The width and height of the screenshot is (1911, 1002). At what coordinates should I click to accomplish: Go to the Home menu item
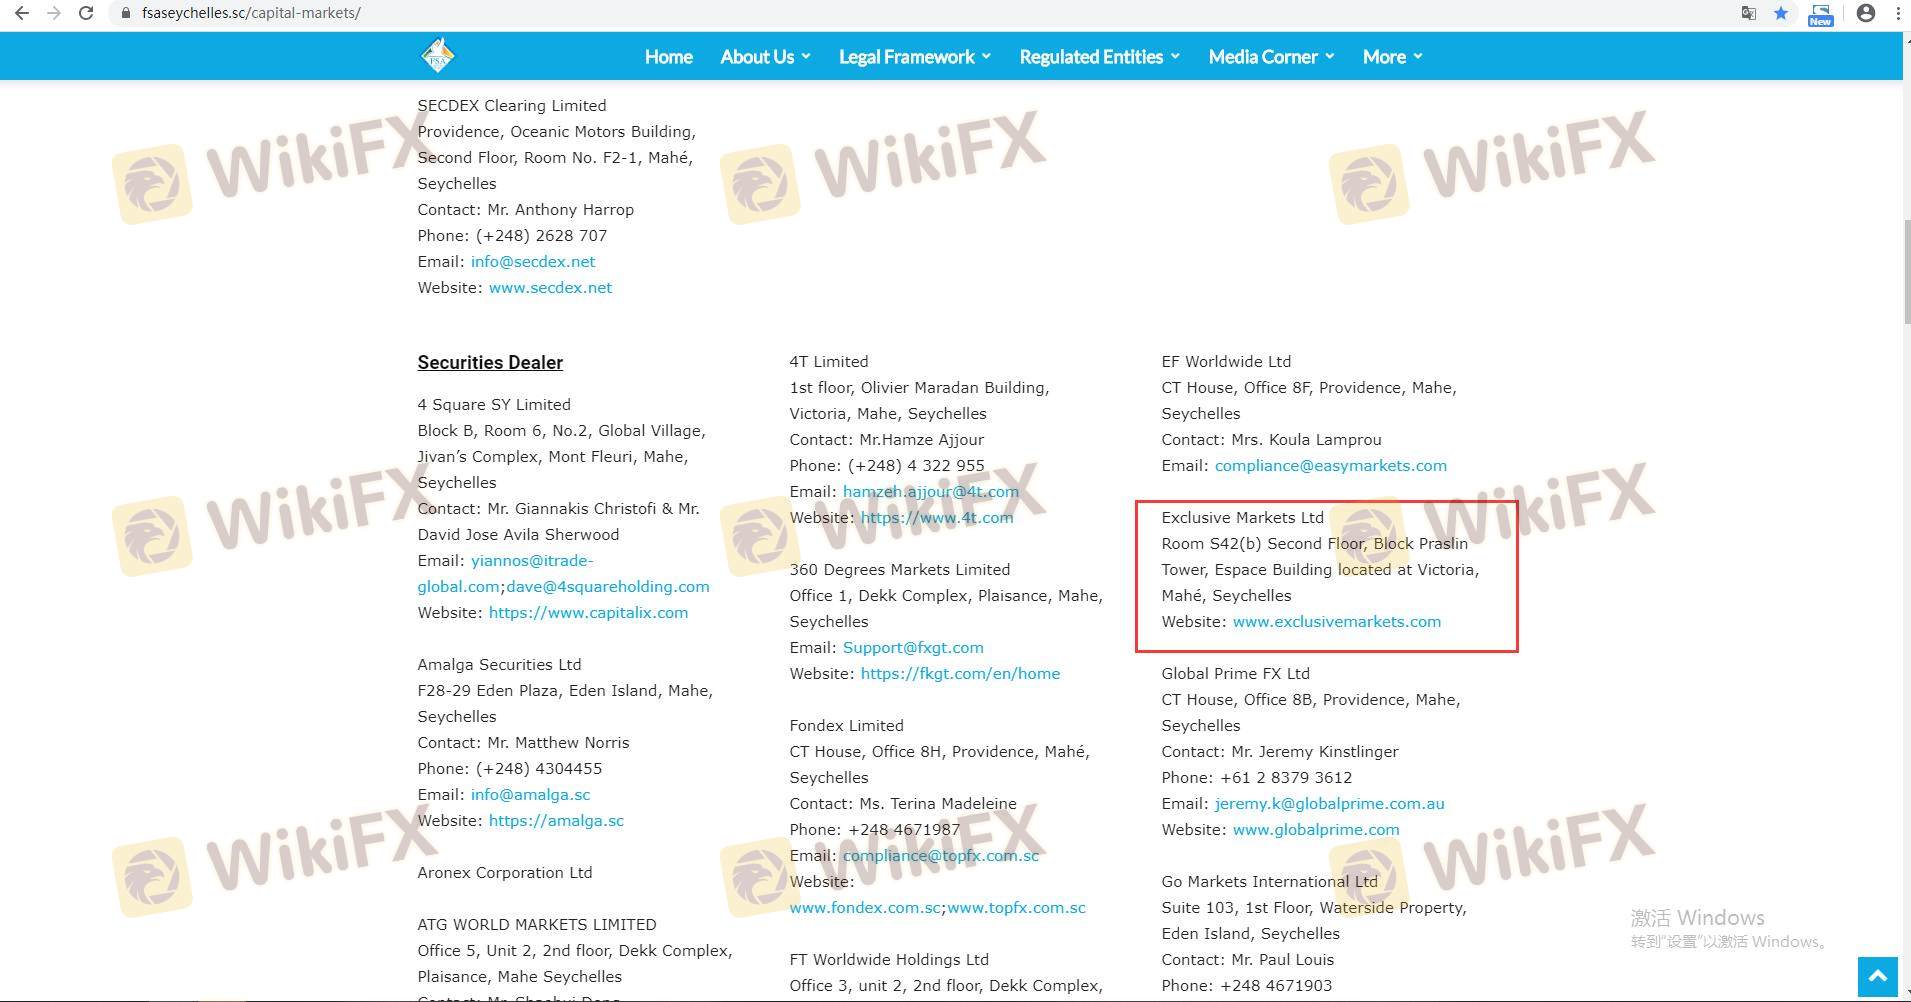(668, 57)
